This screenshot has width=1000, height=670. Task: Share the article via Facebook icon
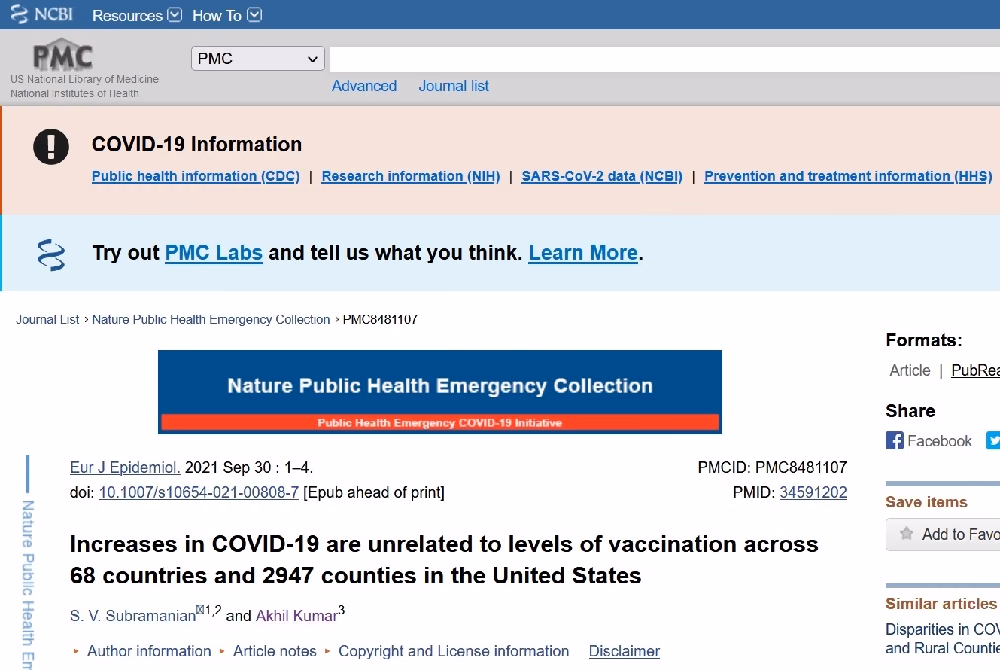[x=894, y=441]
